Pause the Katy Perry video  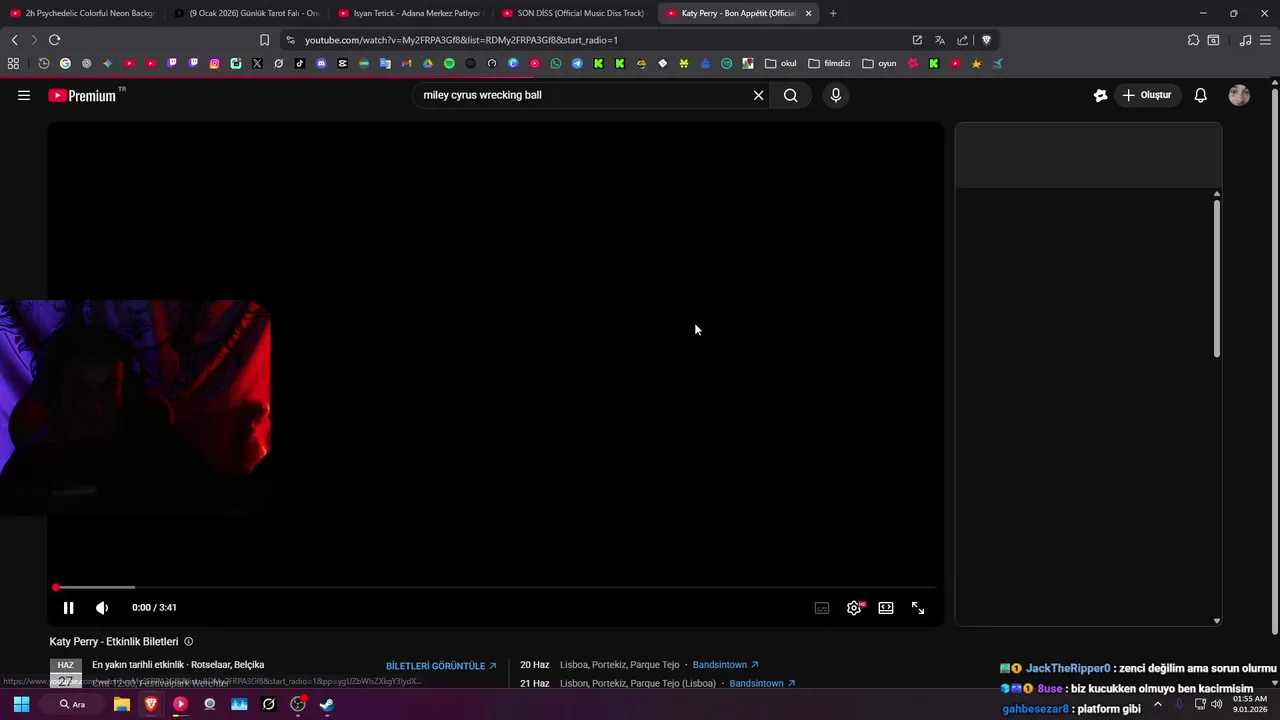click(68, 607)
